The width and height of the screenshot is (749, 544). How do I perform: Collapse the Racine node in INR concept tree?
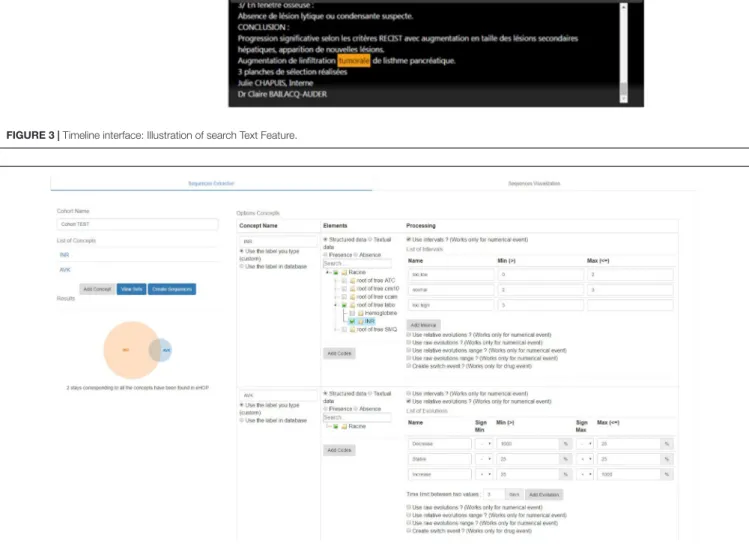point(328,273)
